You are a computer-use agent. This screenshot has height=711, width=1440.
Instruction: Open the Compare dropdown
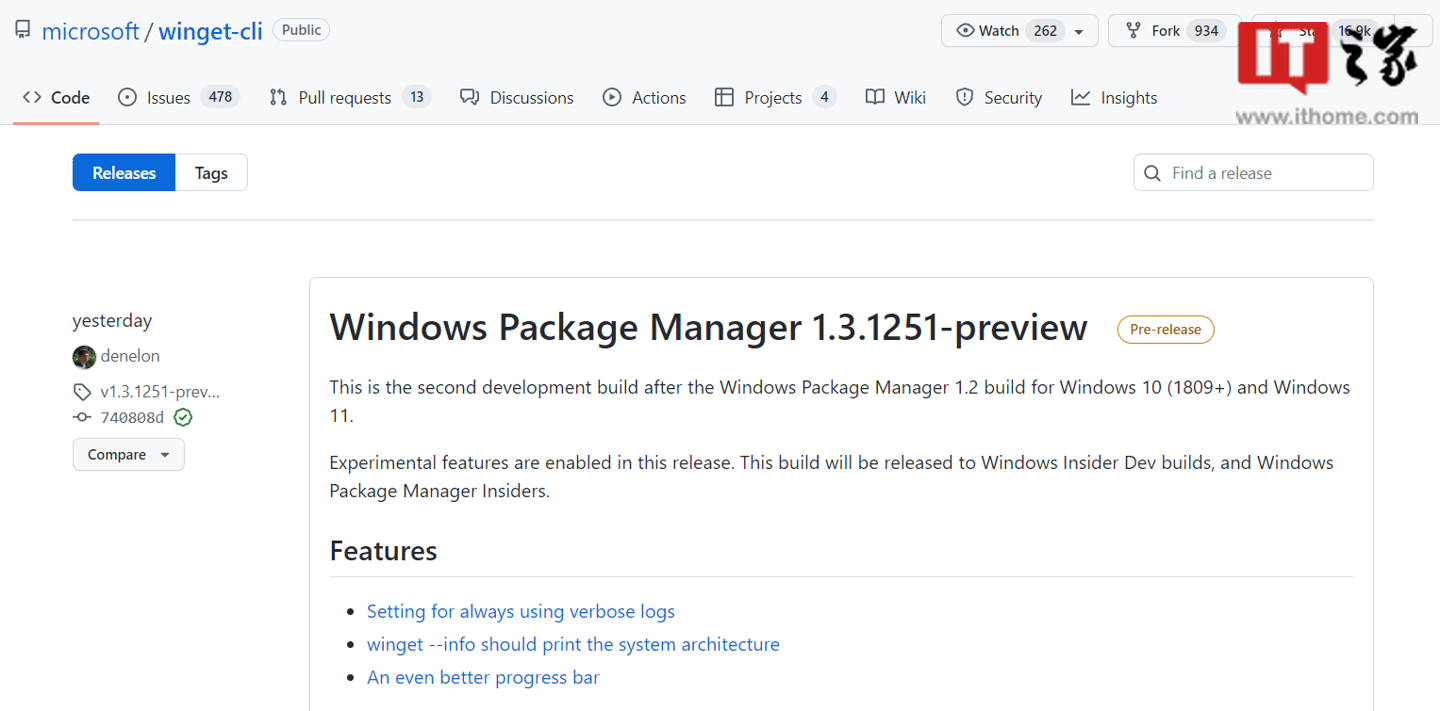click(128, 455)
